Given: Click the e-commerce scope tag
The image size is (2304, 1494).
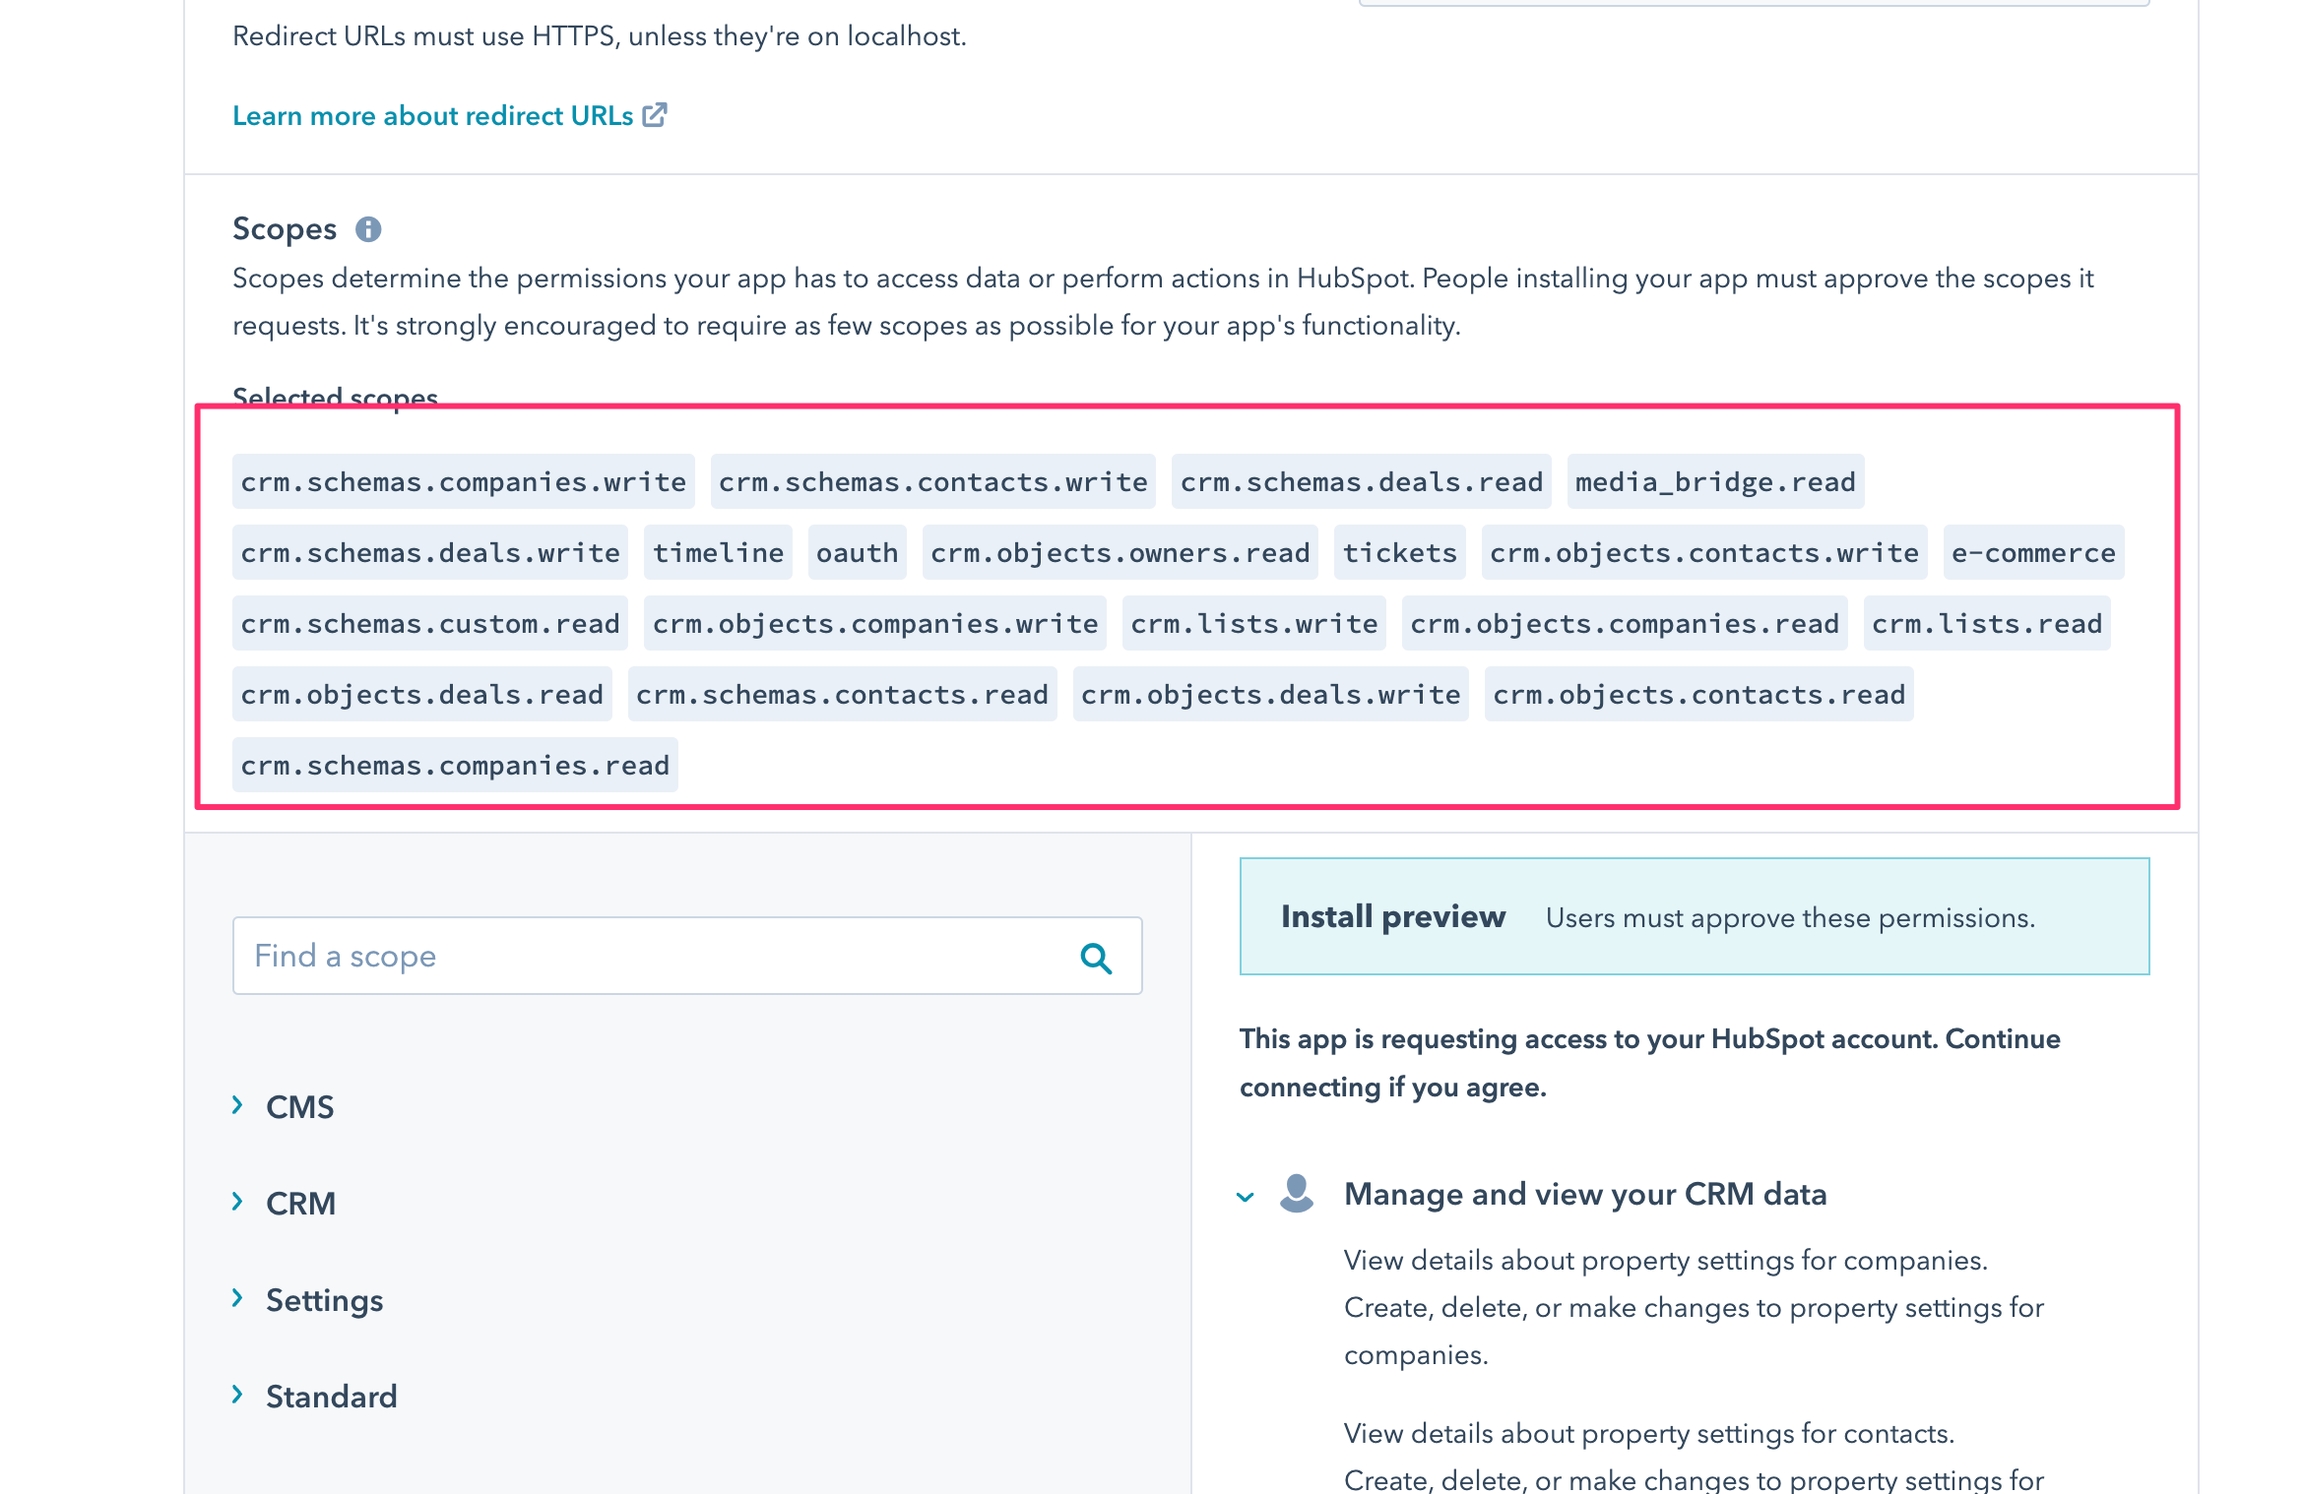Looking at the screenshot, I should tap(2032, 553).
